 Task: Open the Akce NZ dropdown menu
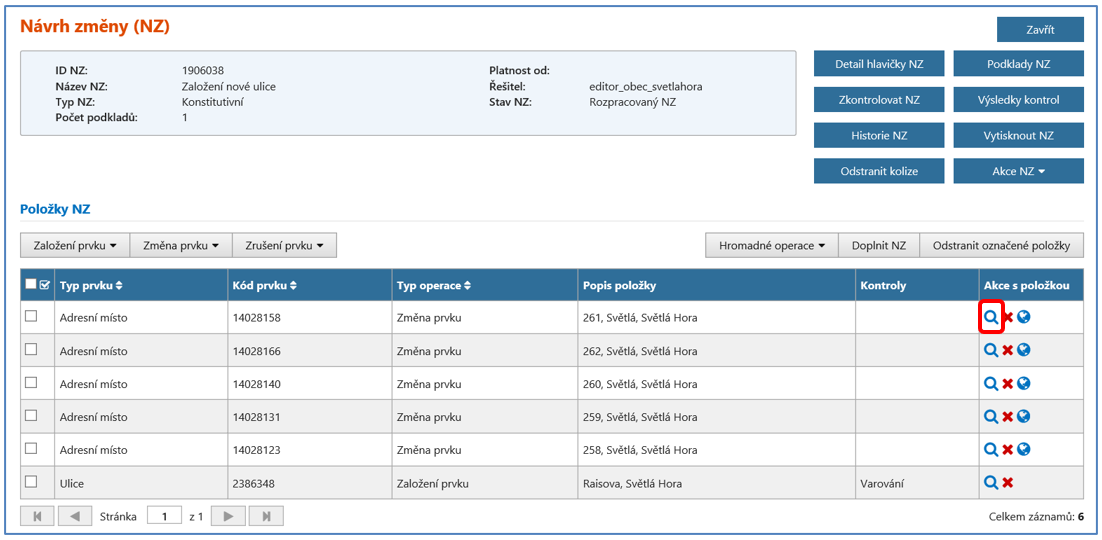(x=1018, y=171)
